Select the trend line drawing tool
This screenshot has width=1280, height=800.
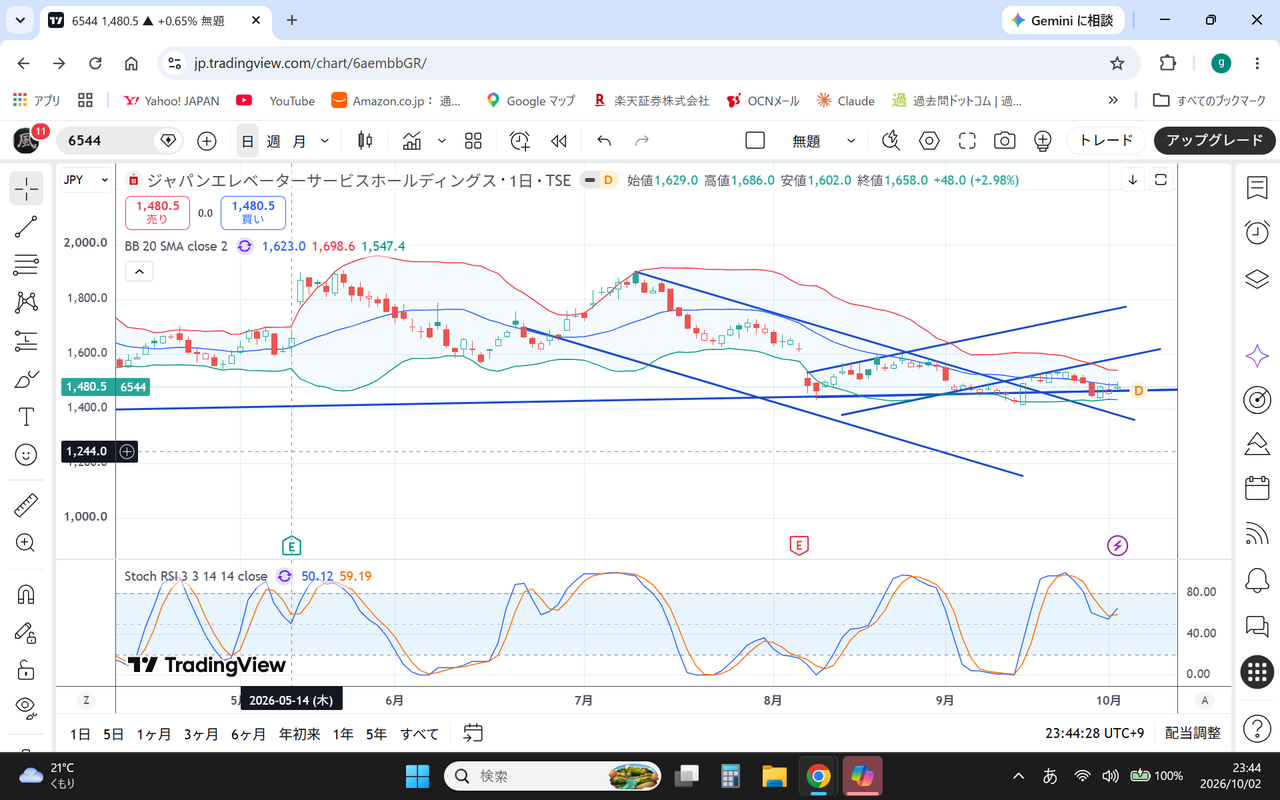pyautogui.click(x=26, y=227)
